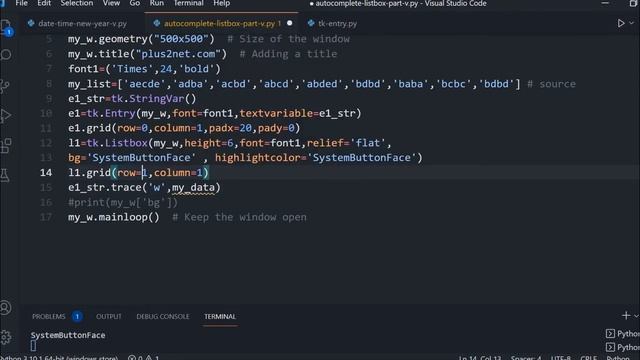This screenshot has height=360, width=640.
Task: Click the Python icon on tk-entry.py tab
Action: 311,23
